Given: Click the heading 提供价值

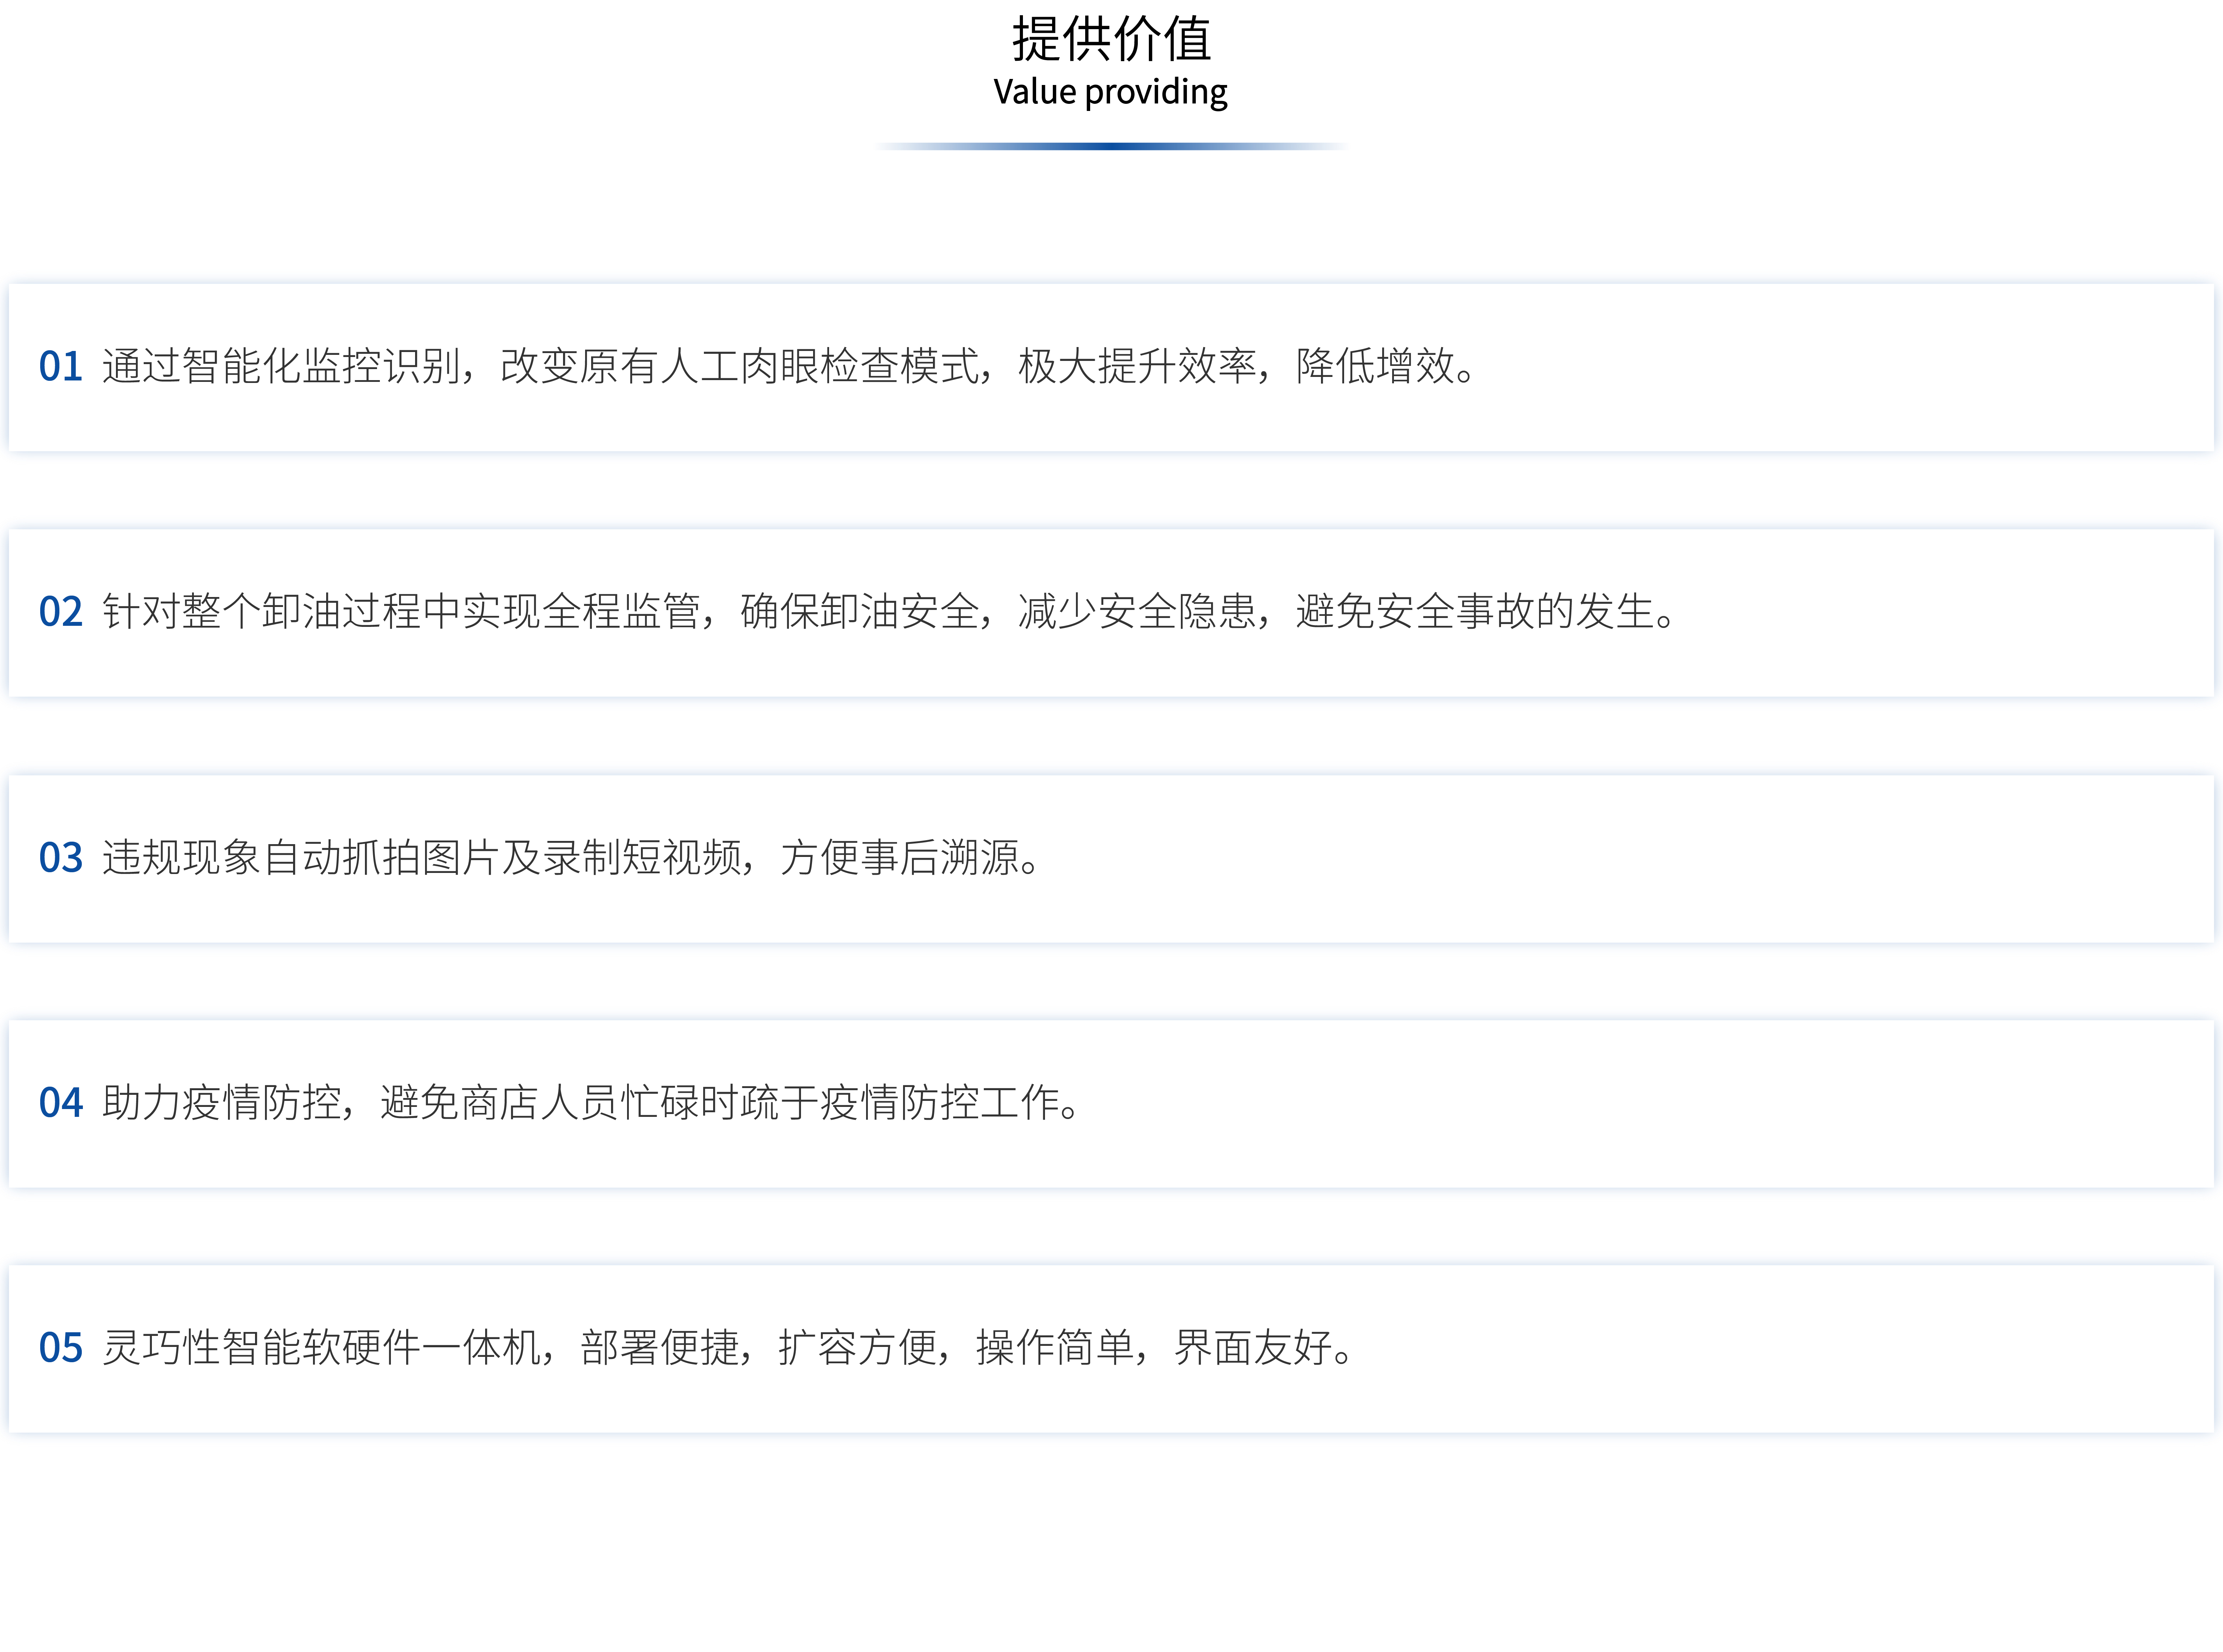Looking at the screenshot, I should (x=1111, y=40).
